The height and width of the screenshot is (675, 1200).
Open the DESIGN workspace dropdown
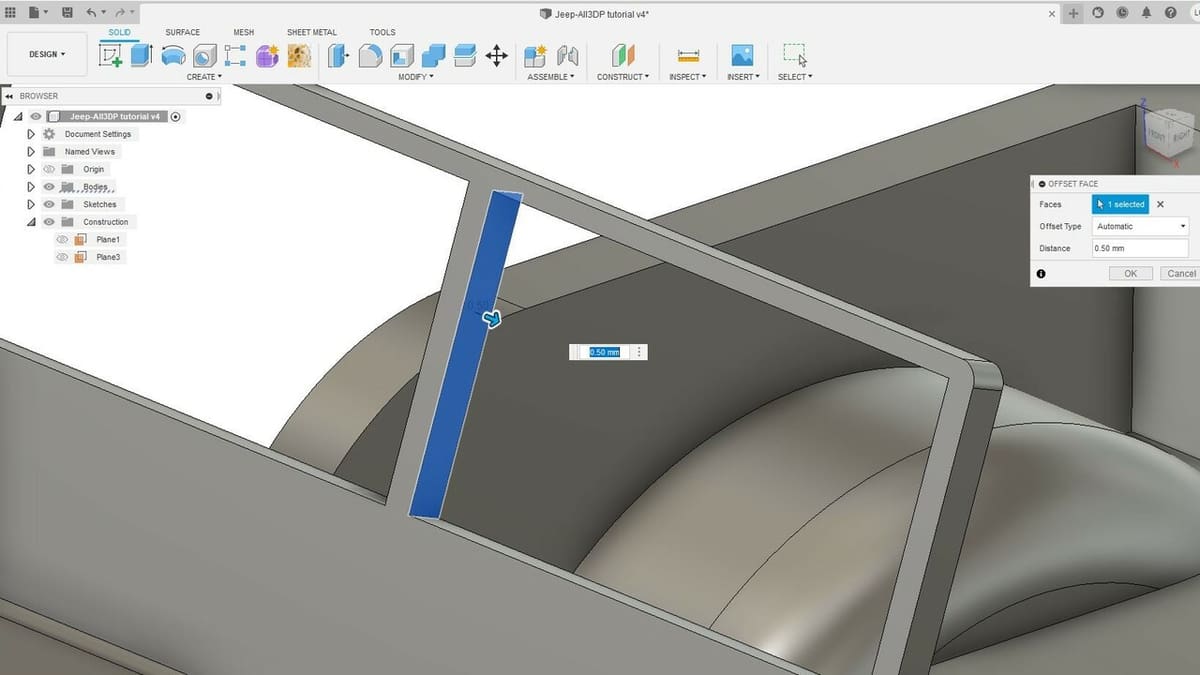[x=47, y=54]
